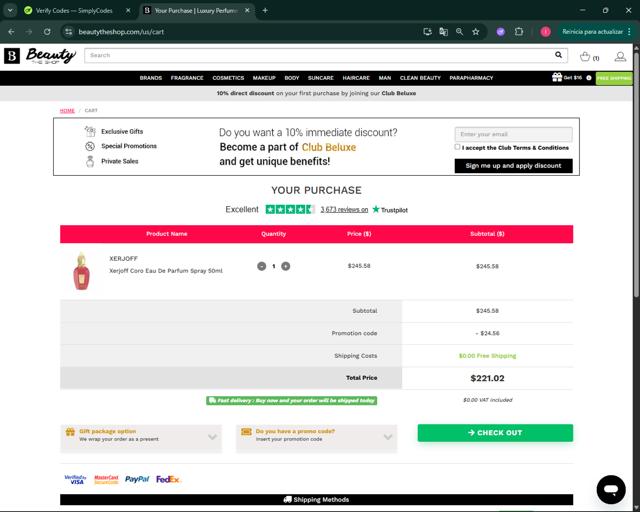Click the Club Beluxe banner link
The image size is (640, 512).
point(398,93)
